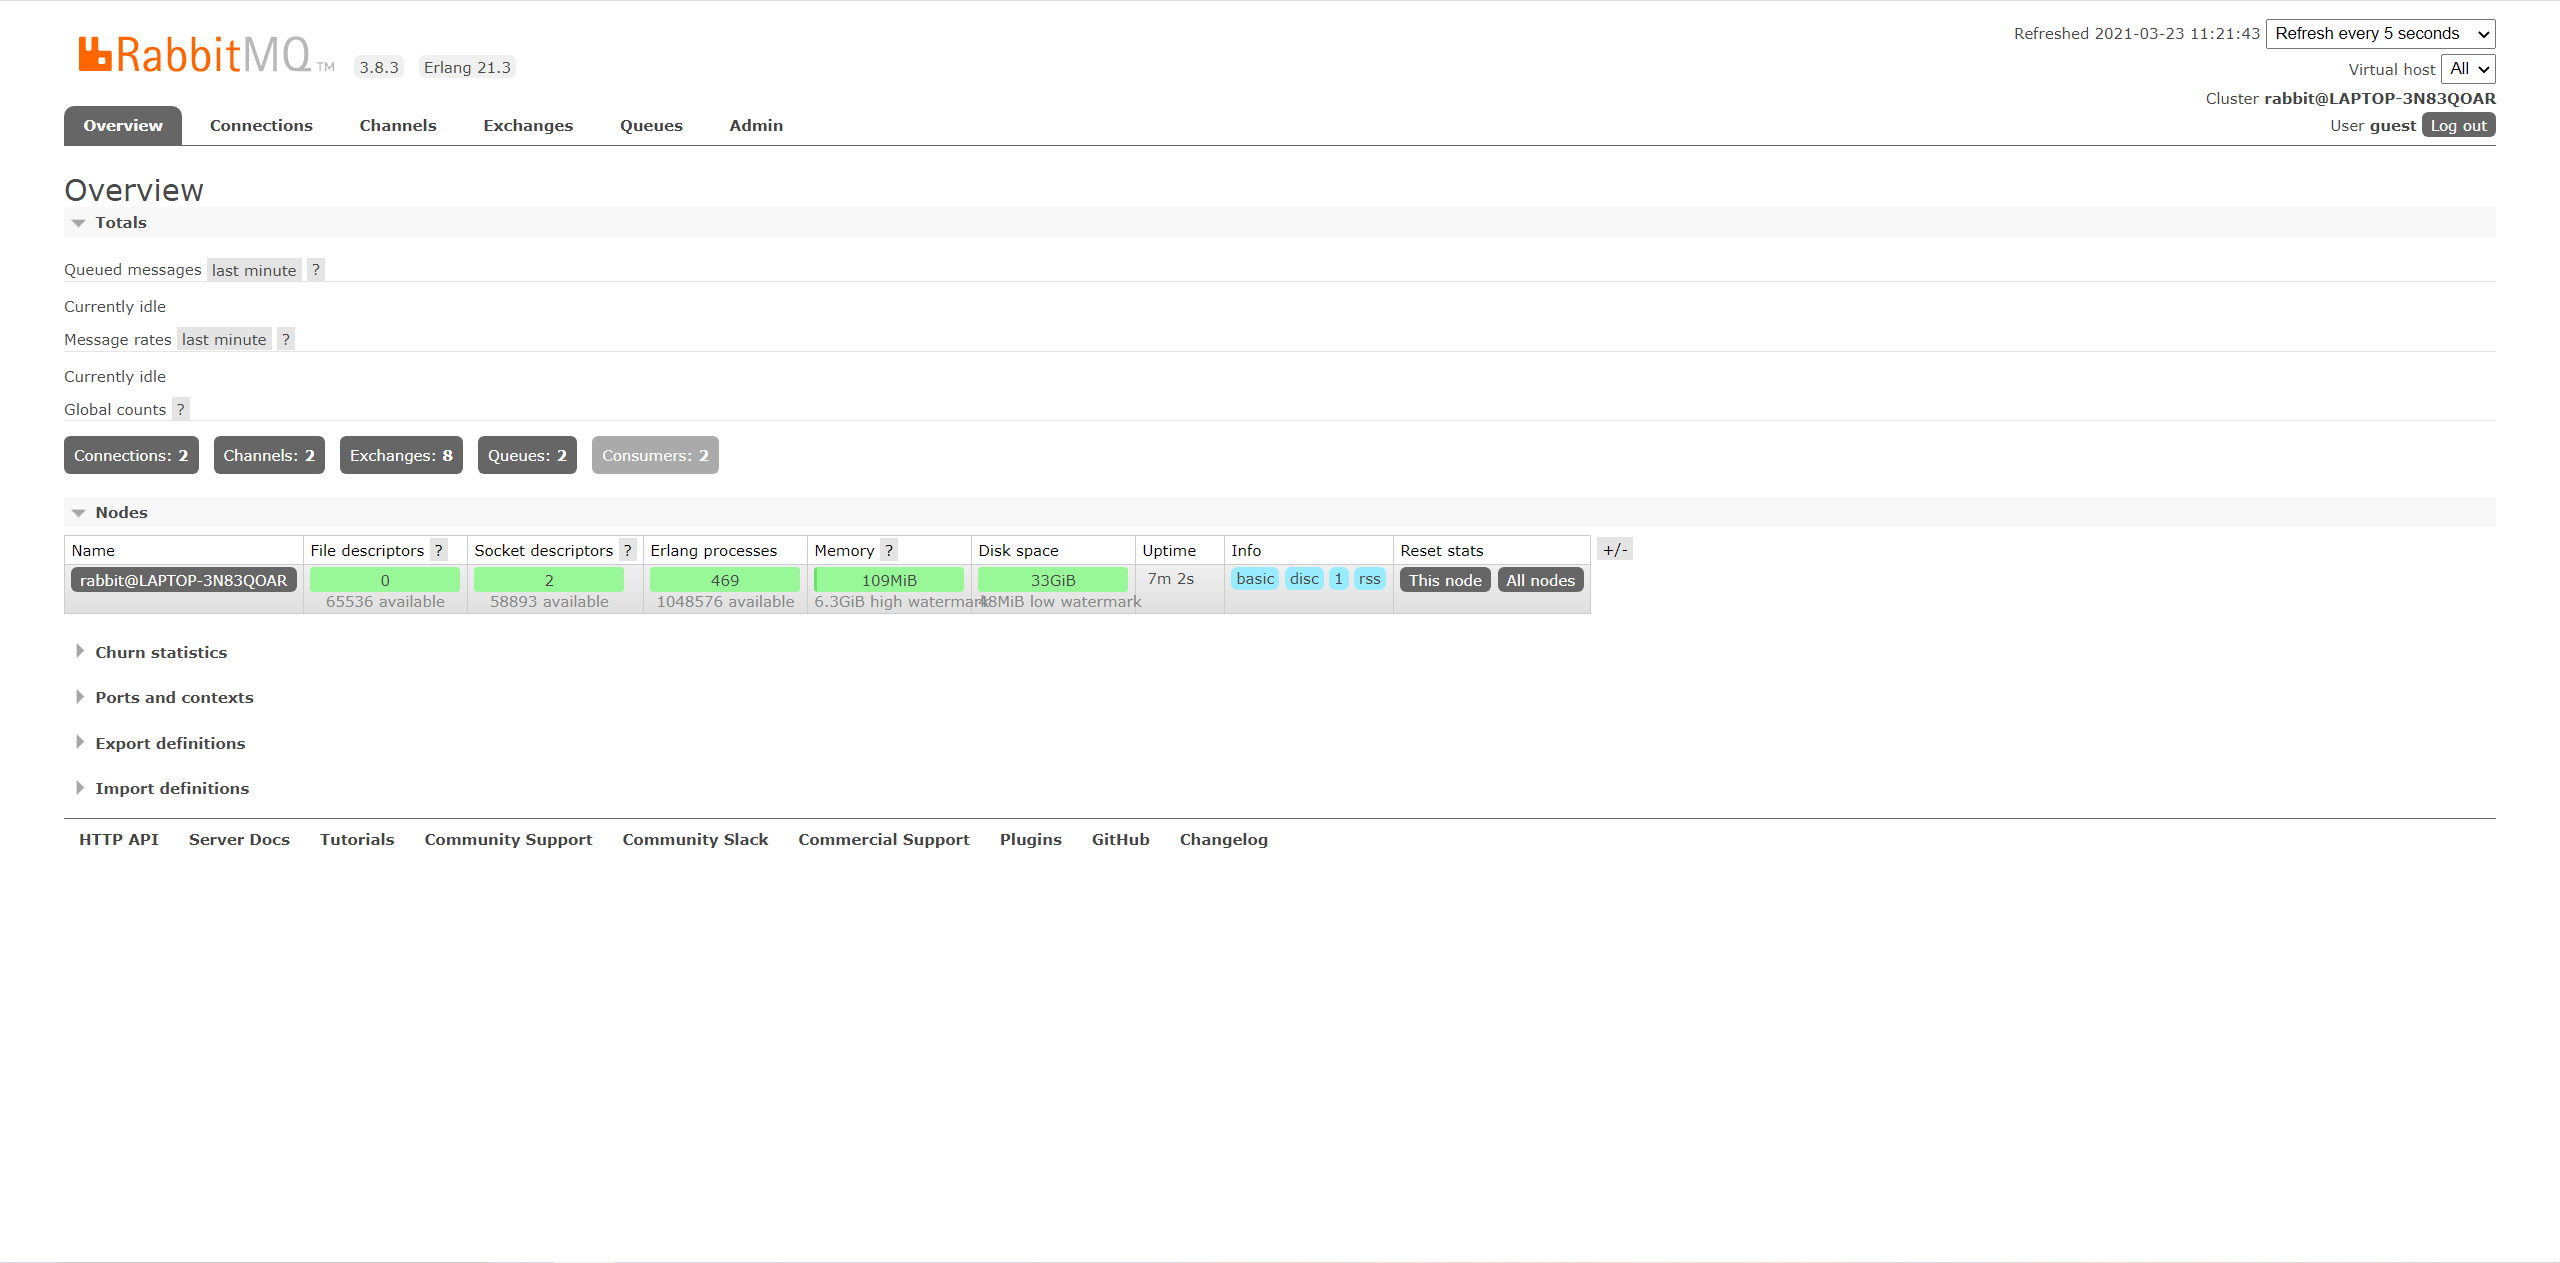Click the RabbitMQ logo
This screenshot has width=2560, height=1263.
coord(196,55)
